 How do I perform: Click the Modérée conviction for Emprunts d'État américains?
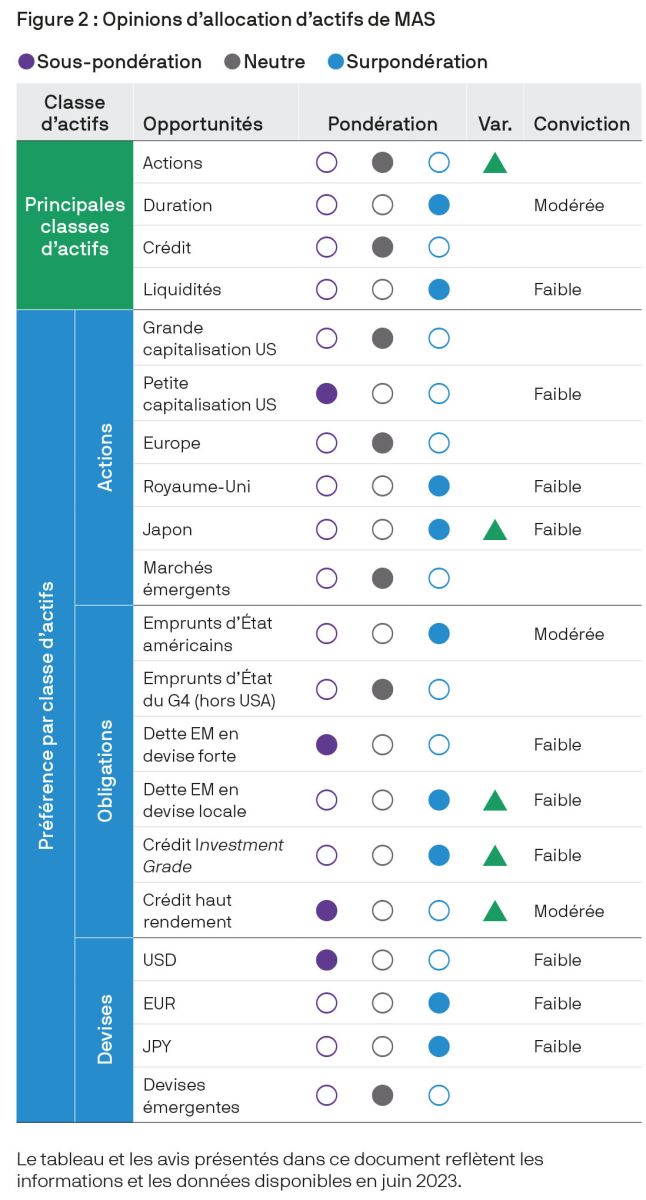click(569, 634)
